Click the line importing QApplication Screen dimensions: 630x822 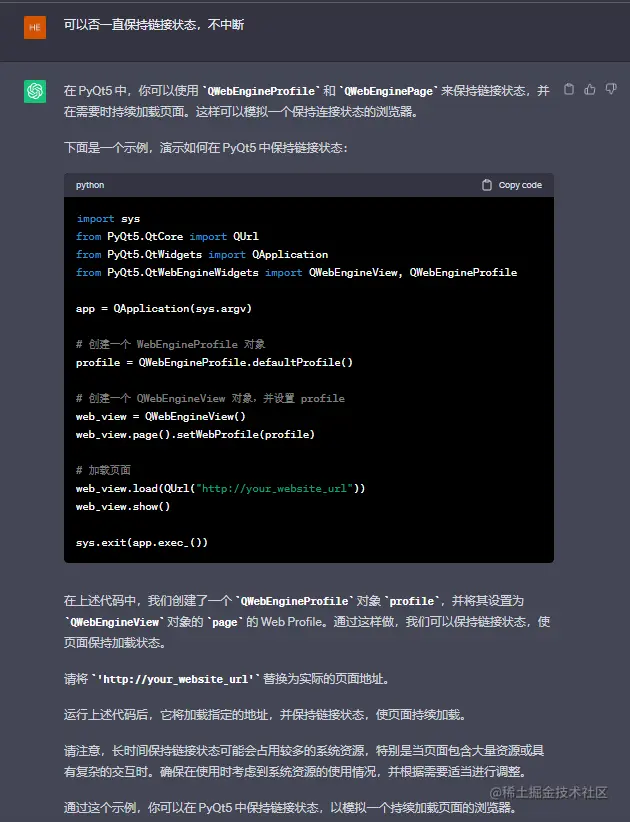202,254
